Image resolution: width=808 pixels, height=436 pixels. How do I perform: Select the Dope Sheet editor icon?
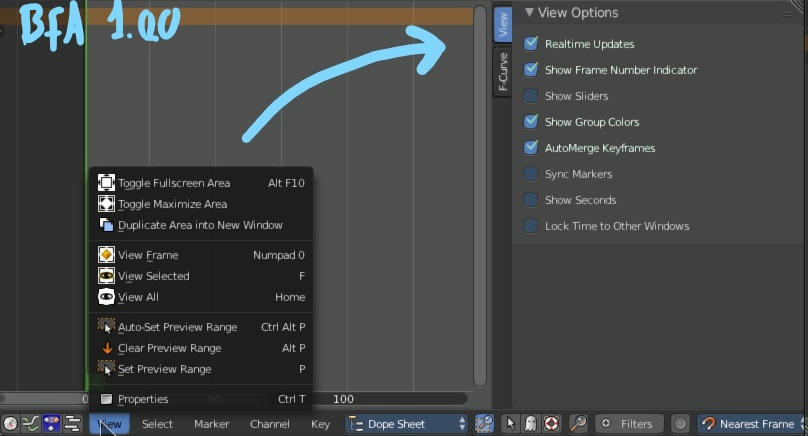(51, 424)
